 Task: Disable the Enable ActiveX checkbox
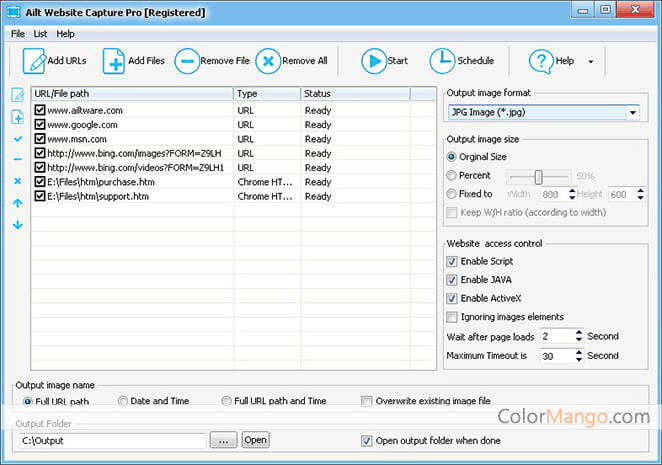[452, 298]
